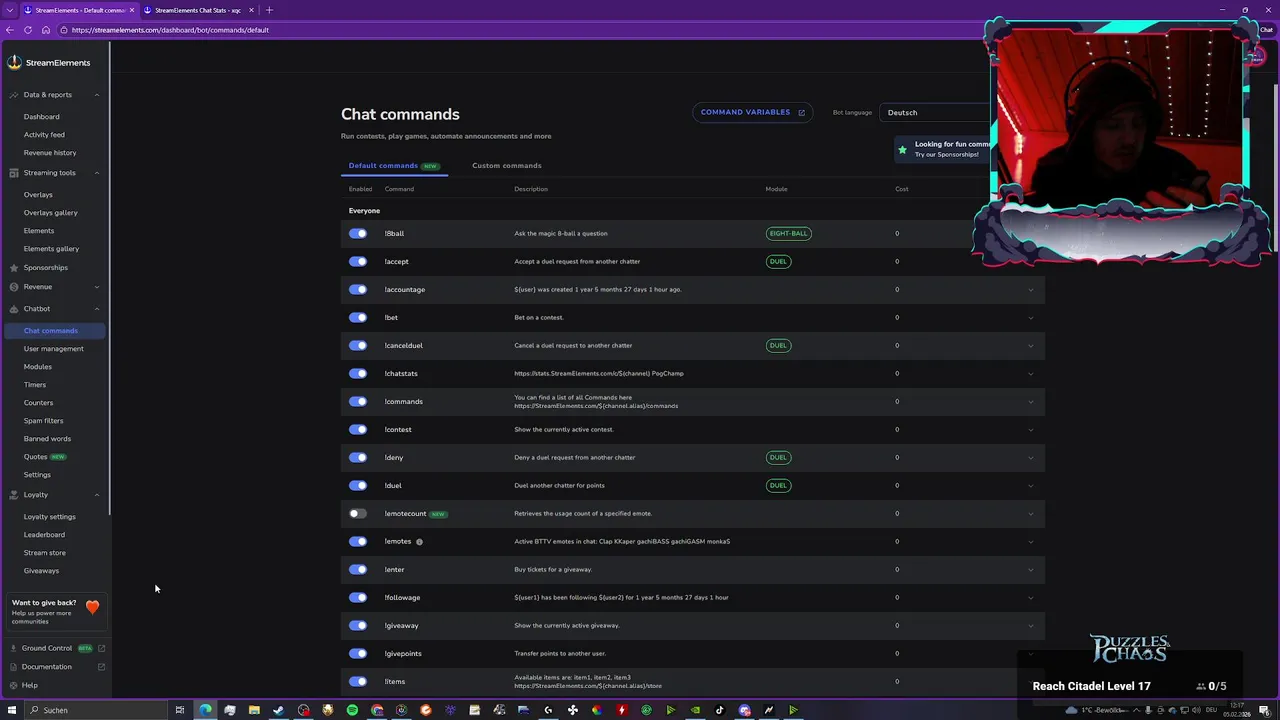Click the Everyone group heading
The height and width of the screenshot is (720, 1280).
[x=364, y=211]
